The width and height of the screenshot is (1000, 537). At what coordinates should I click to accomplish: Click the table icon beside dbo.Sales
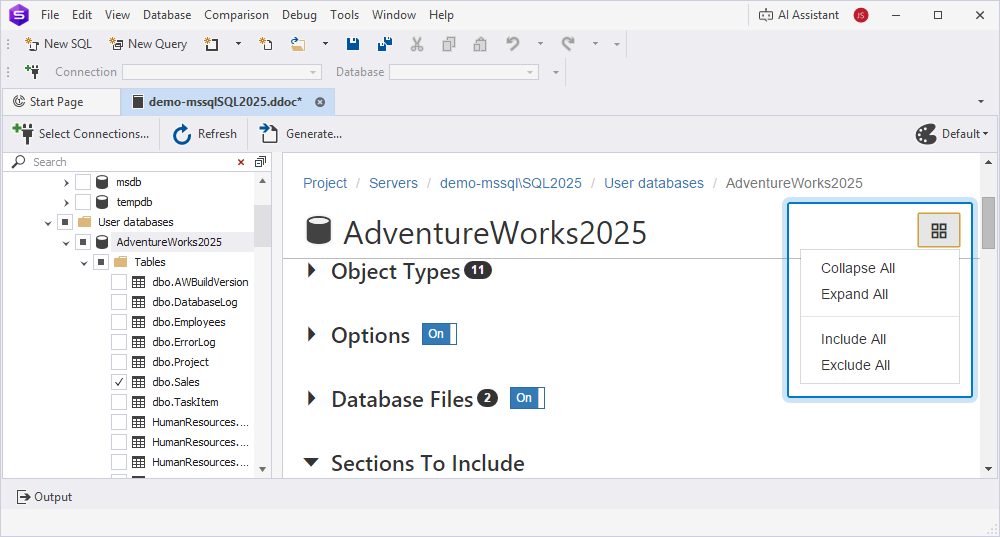pyautogui.click(x=138, y=382)
